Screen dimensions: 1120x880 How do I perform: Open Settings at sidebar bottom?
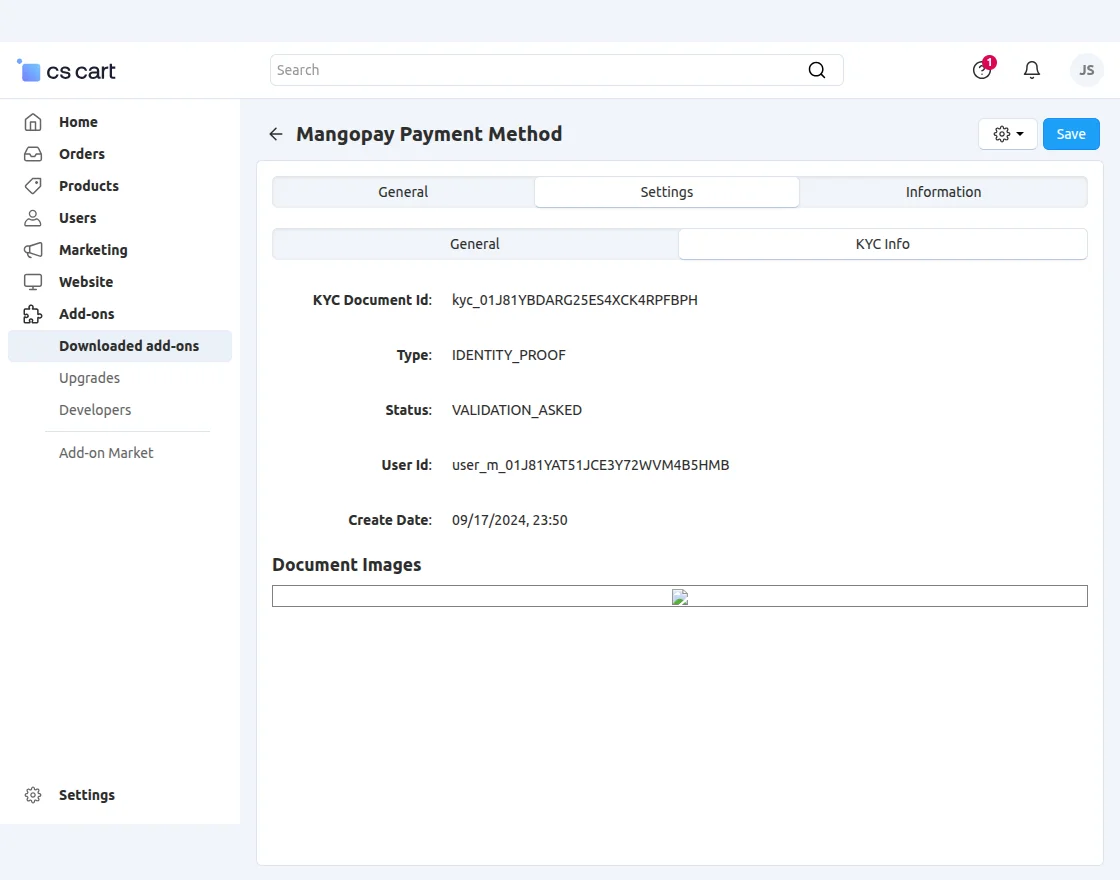(86, 795)
